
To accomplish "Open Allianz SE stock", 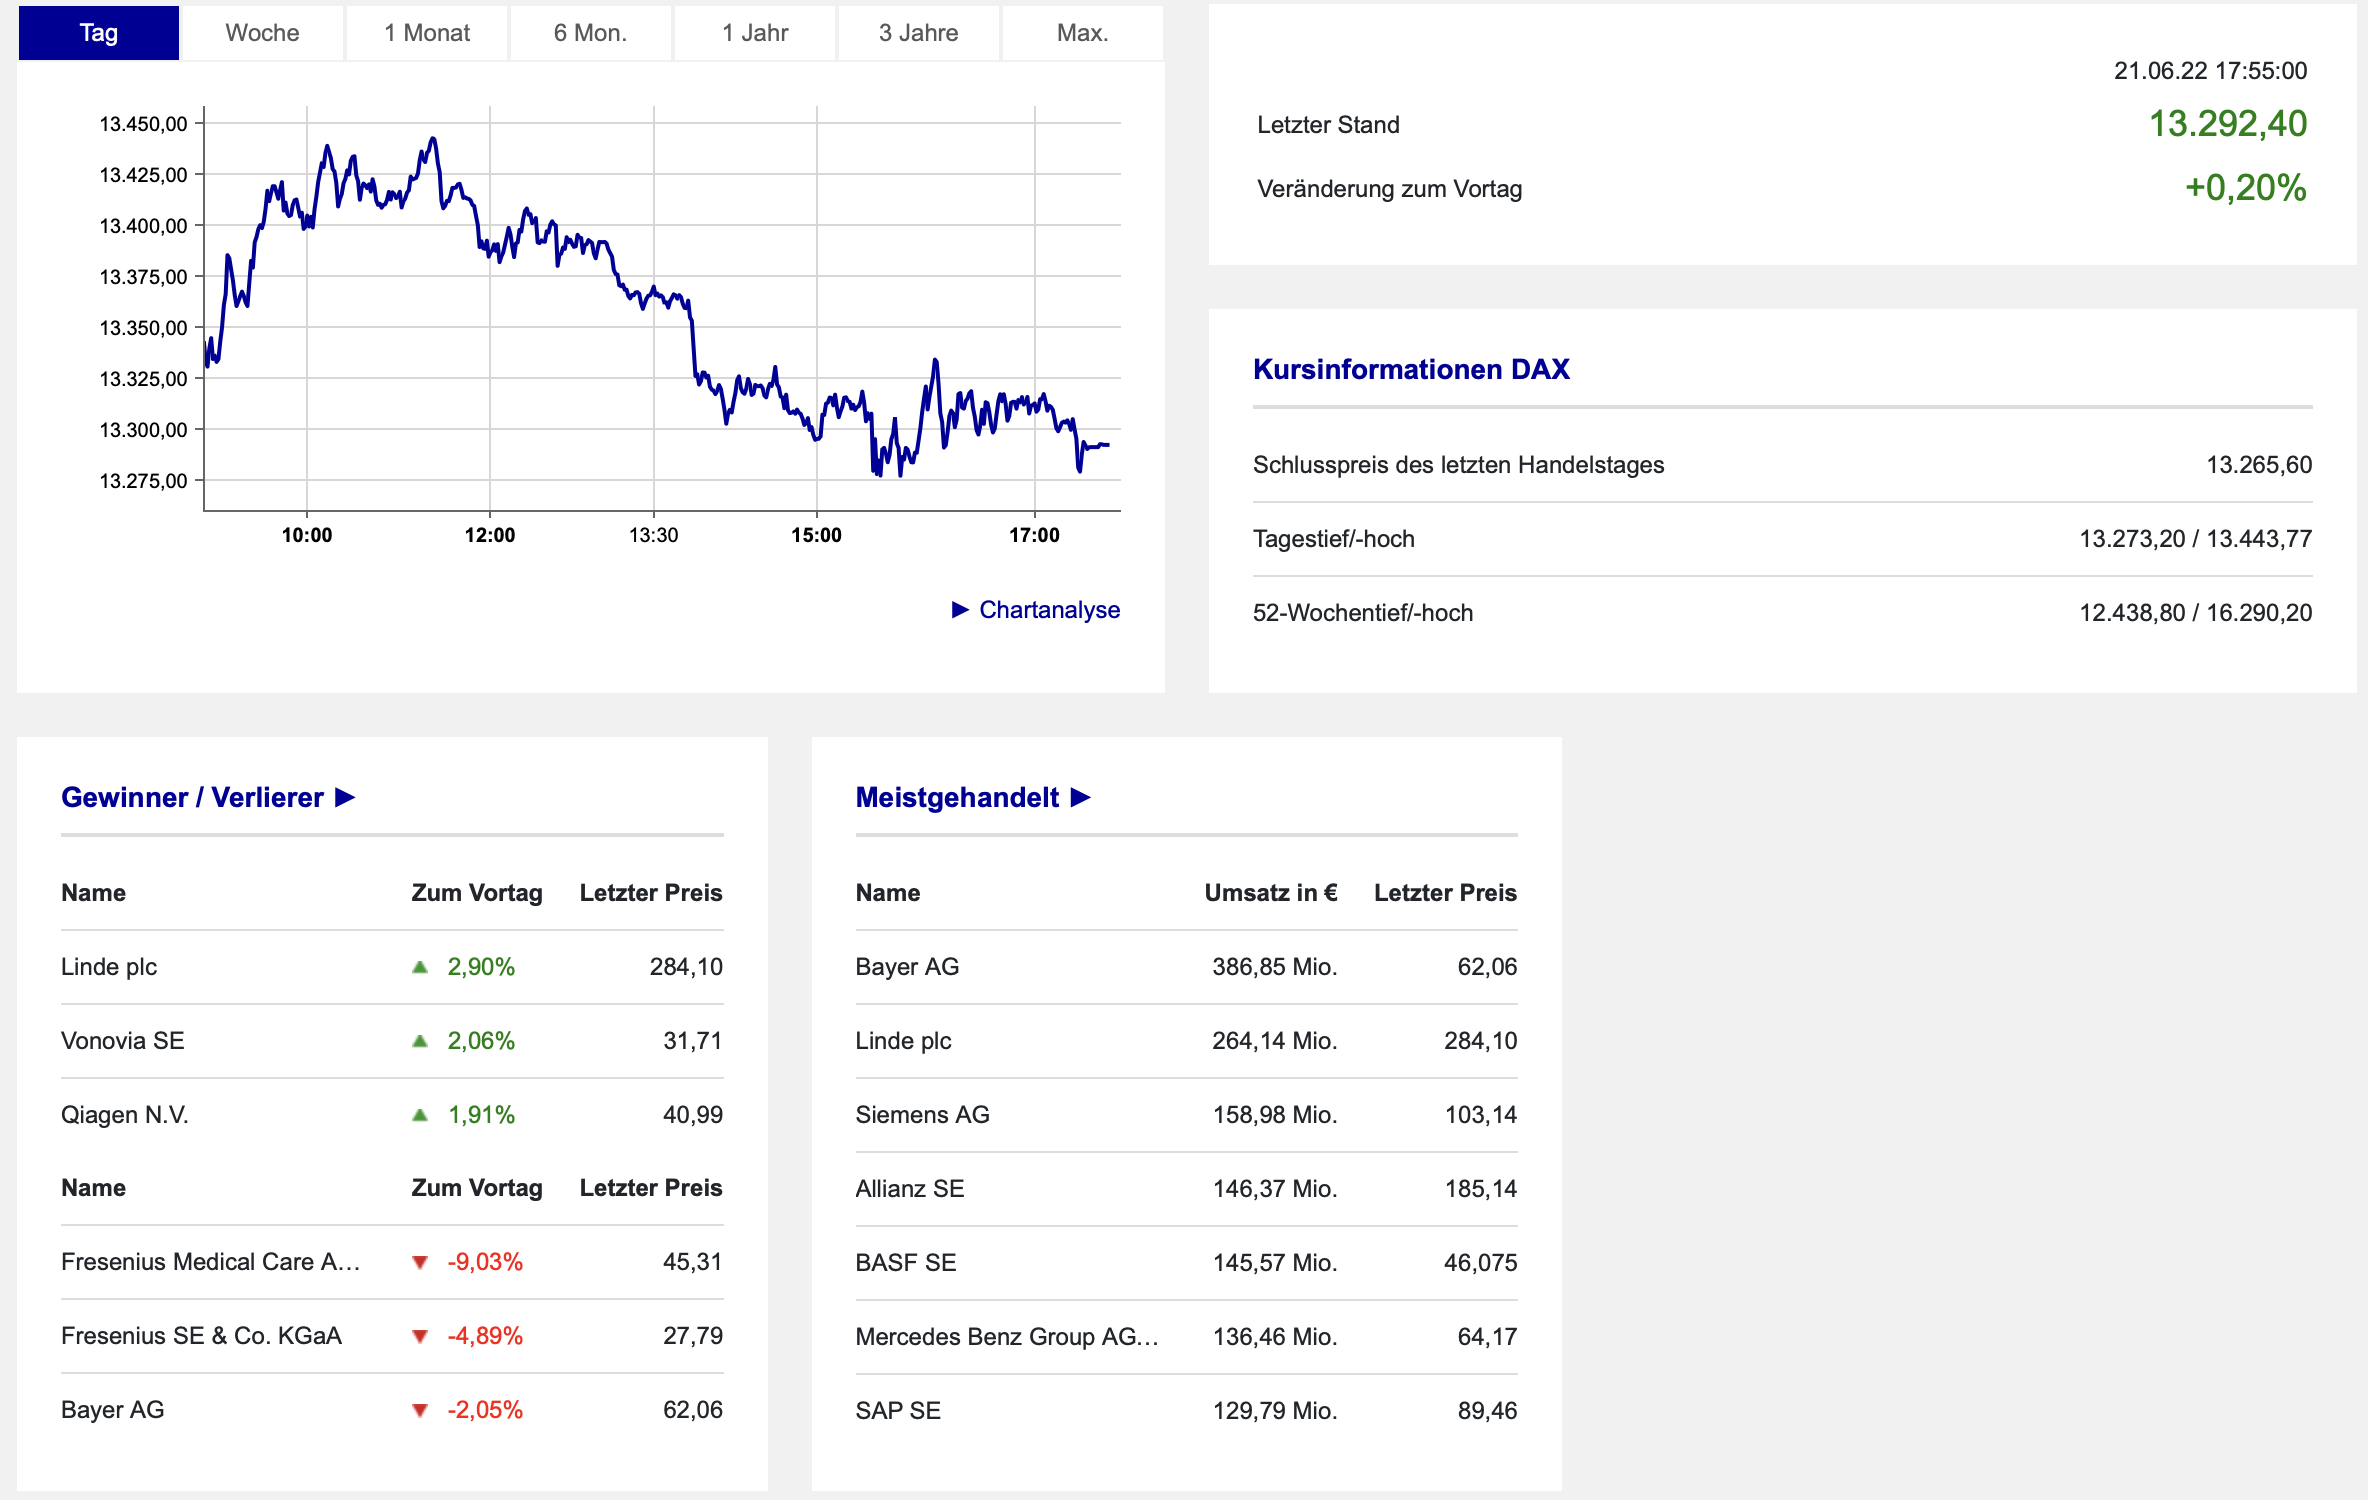I will (x=910, y=1189).
